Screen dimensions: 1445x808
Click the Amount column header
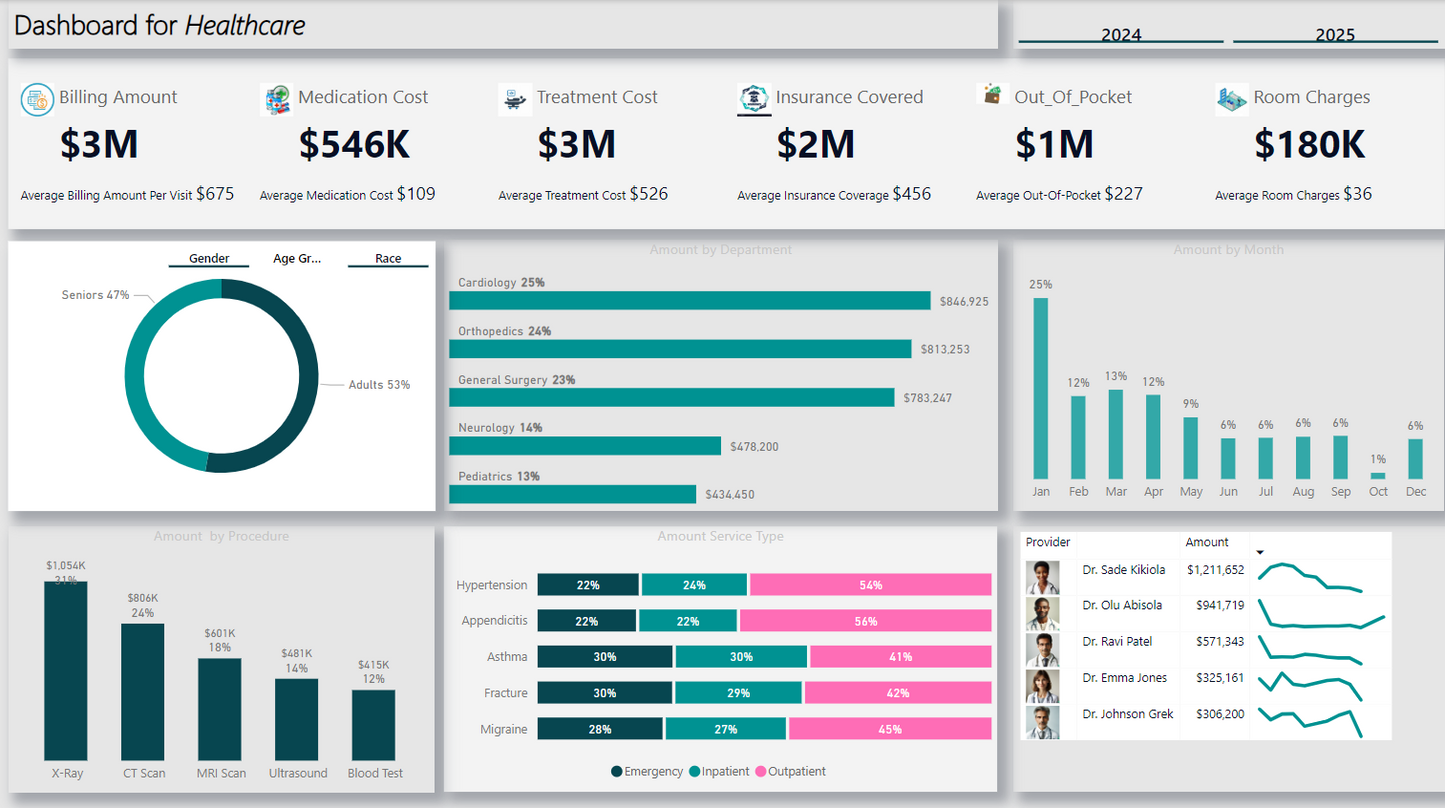(1207, 542)
